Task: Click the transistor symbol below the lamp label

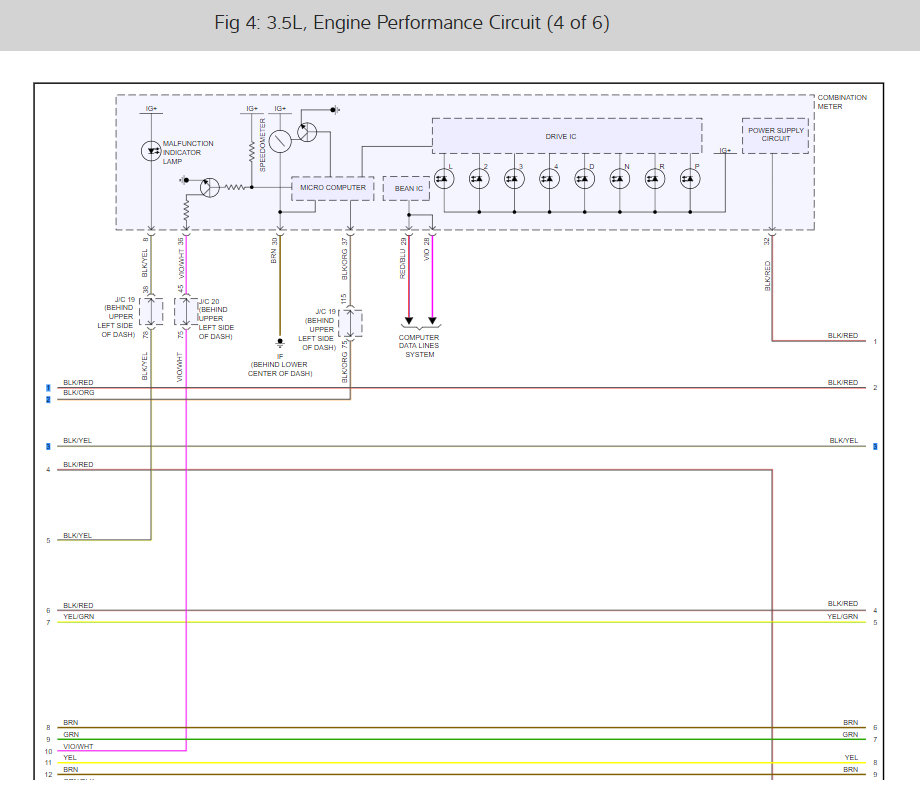Action: (209, 188)
